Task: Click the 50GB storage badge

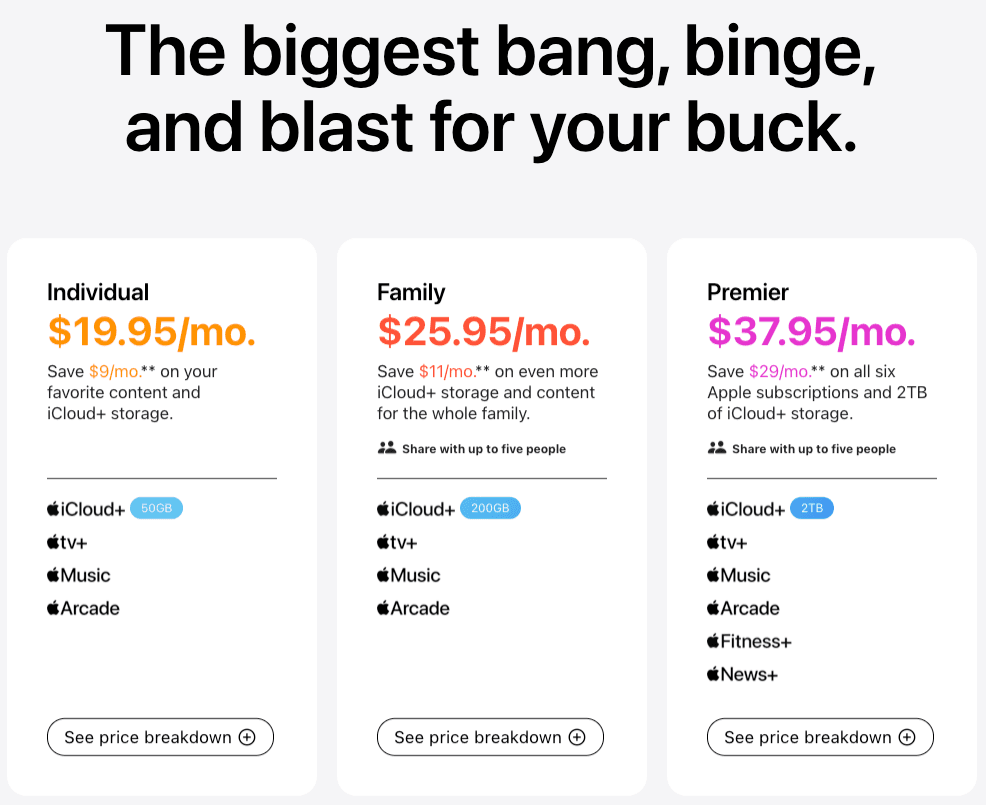Action: pyautogui.click(x=157, y=508)
